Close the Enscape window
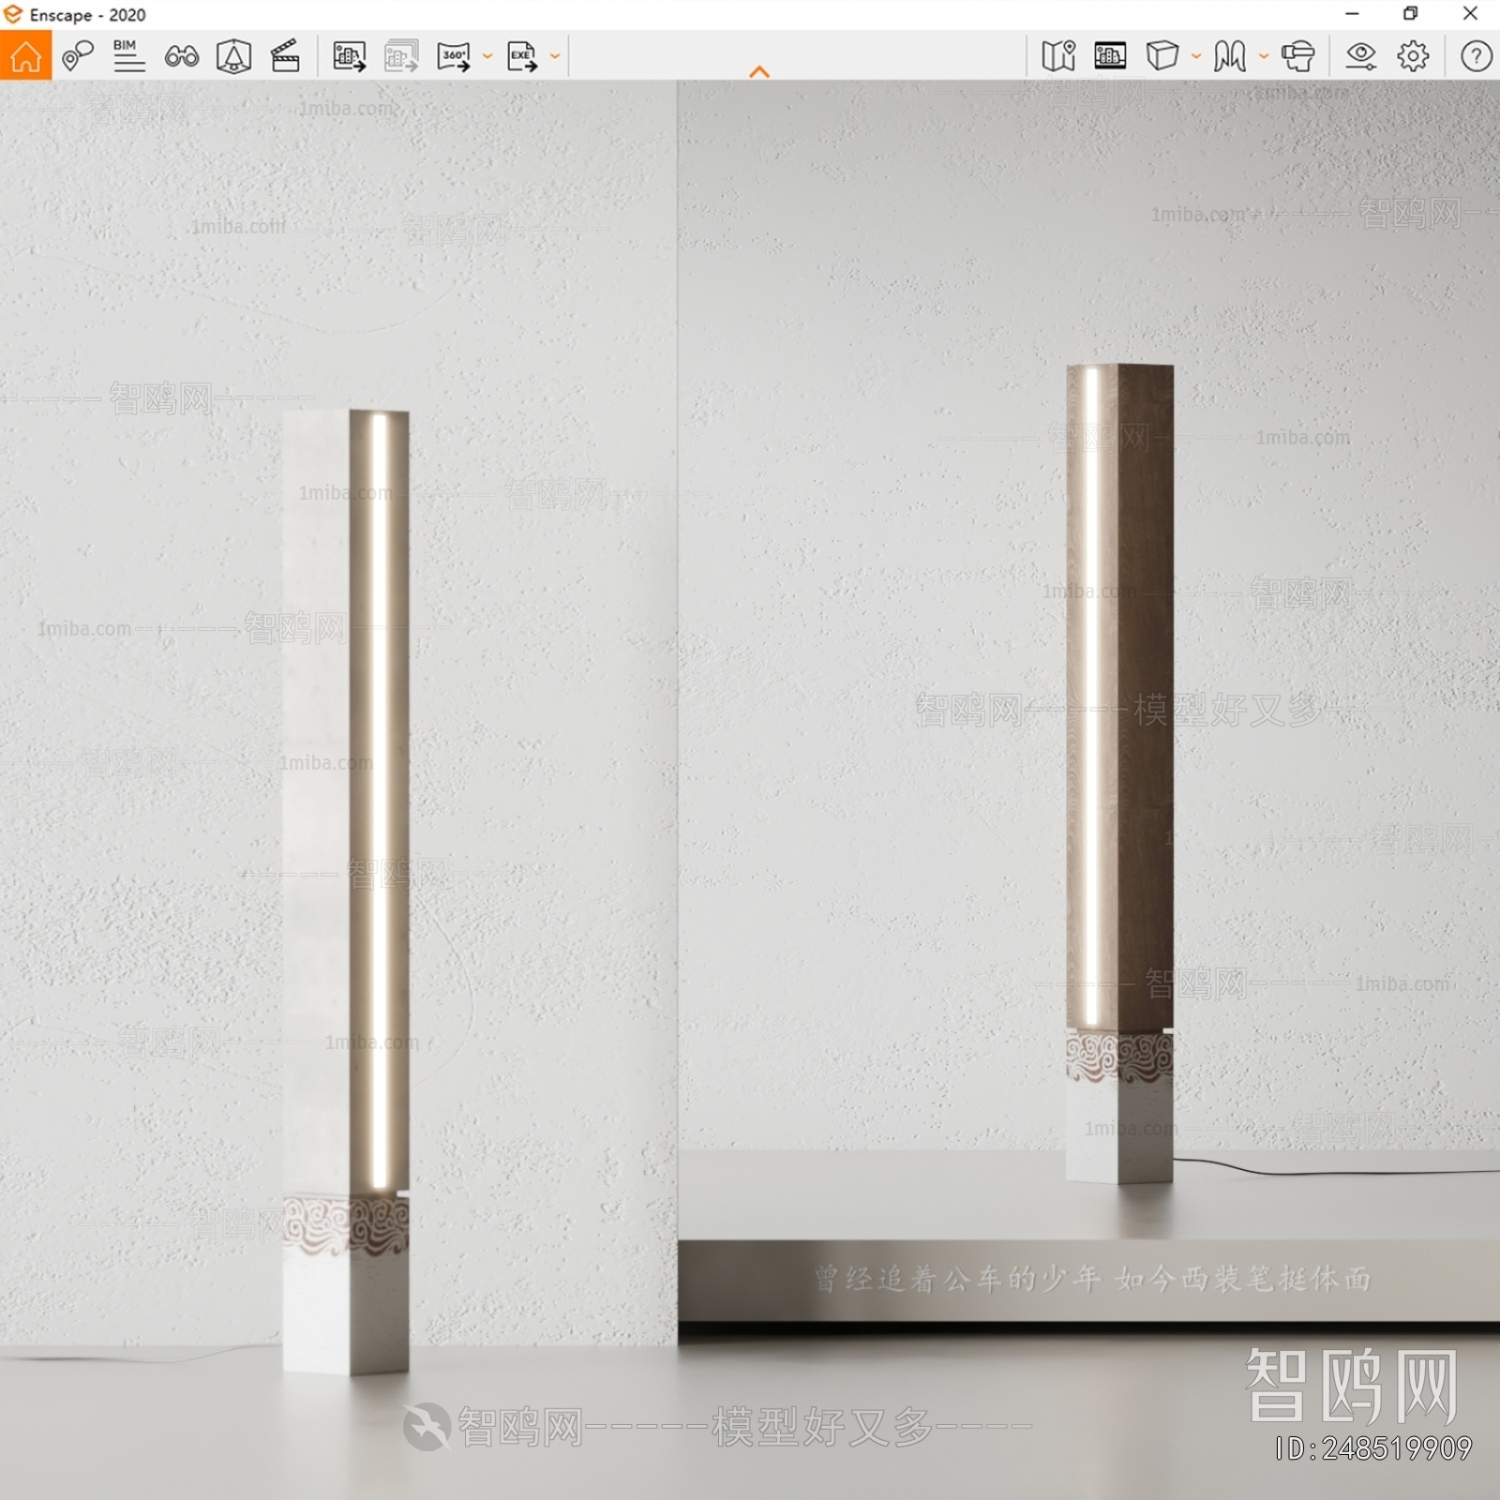1500x1500 pixels. coord(1470,14)
